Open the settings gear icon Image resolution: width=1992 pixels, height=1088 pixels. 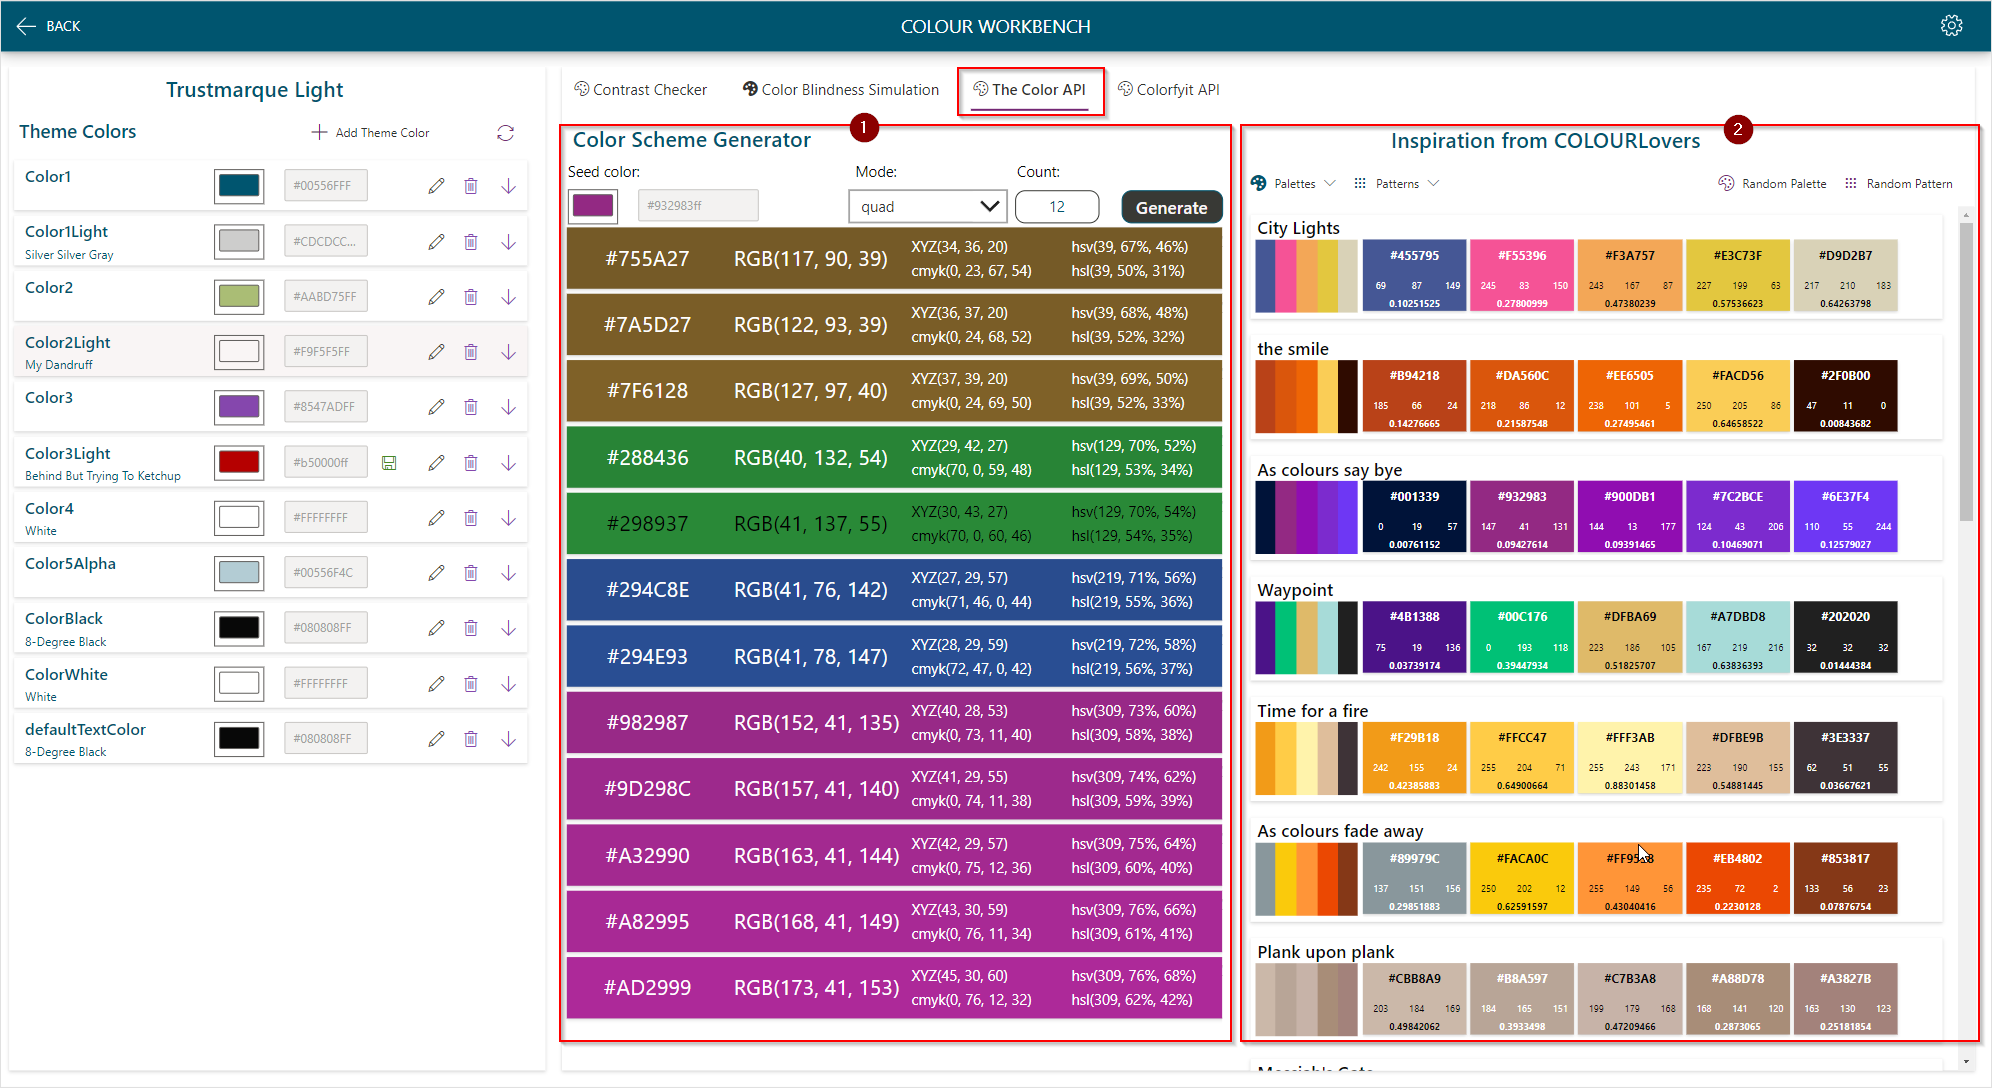1951,26
